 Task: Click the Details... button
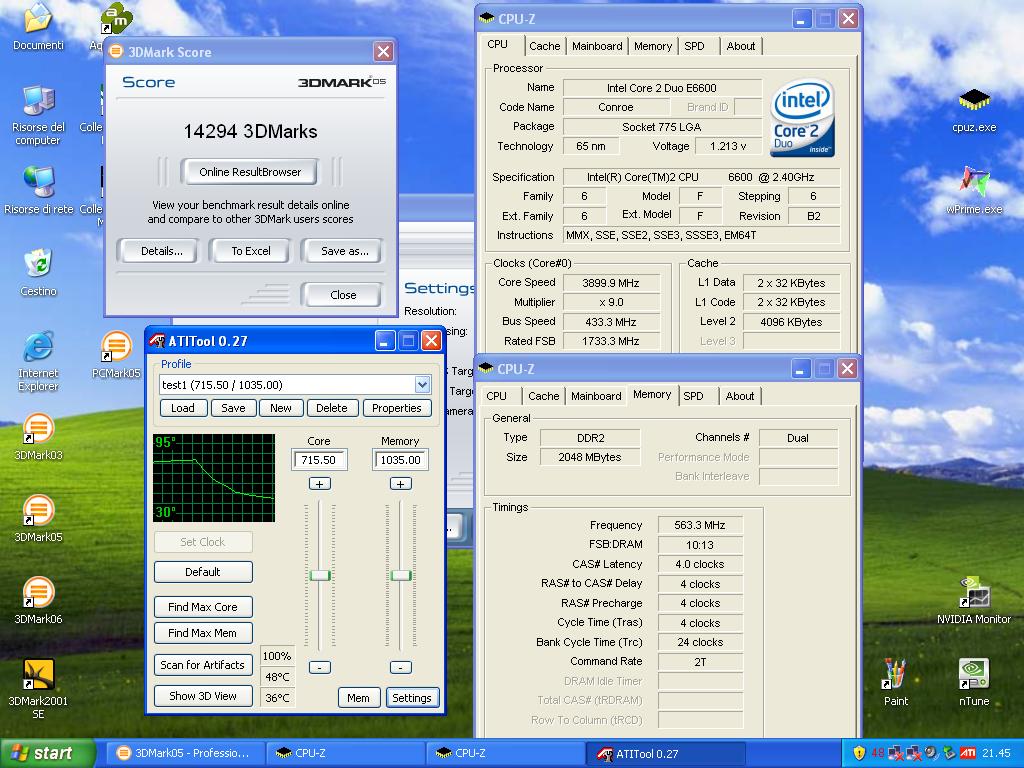tap(161, 251)
